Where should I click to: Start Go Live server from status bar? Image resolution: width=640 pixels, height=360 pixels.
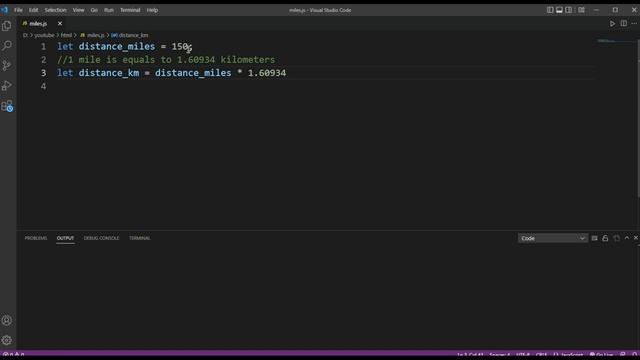(x=601, y=355)
